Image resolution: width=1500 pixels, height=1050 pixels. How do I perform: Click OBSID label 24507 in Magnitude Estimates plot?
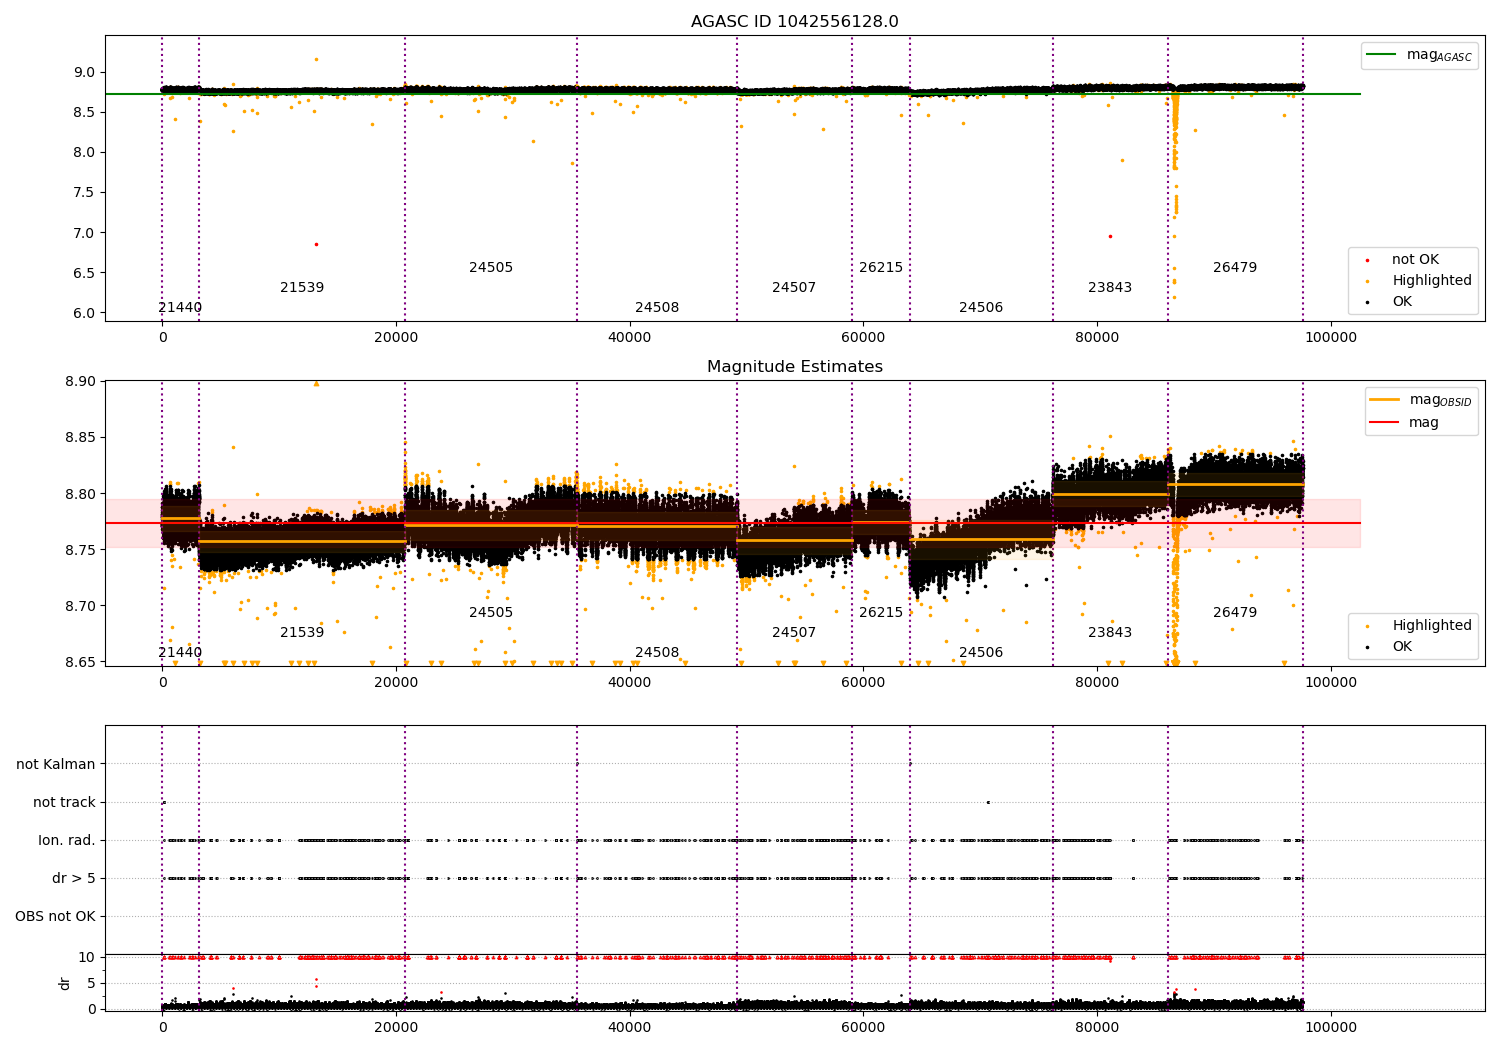tap(794, 633)
